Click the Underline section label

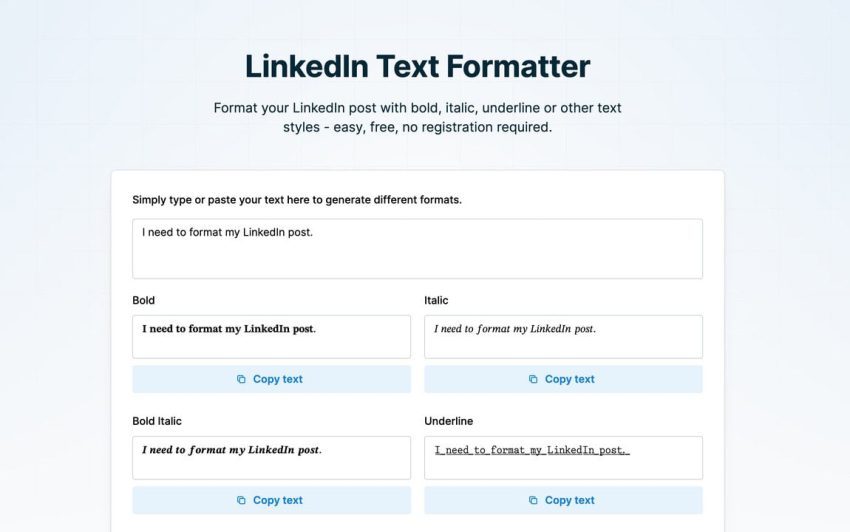point(449,421)
